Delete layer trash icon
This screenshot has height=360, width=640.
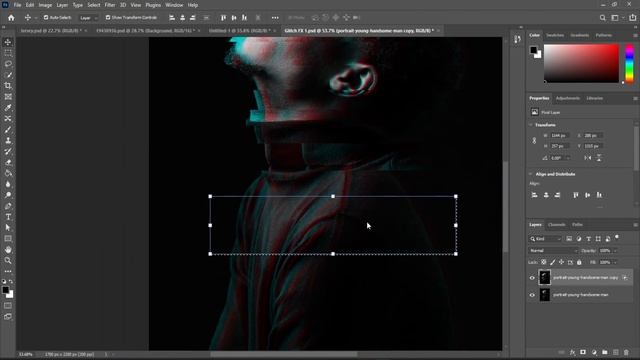[x=626, y=352]
